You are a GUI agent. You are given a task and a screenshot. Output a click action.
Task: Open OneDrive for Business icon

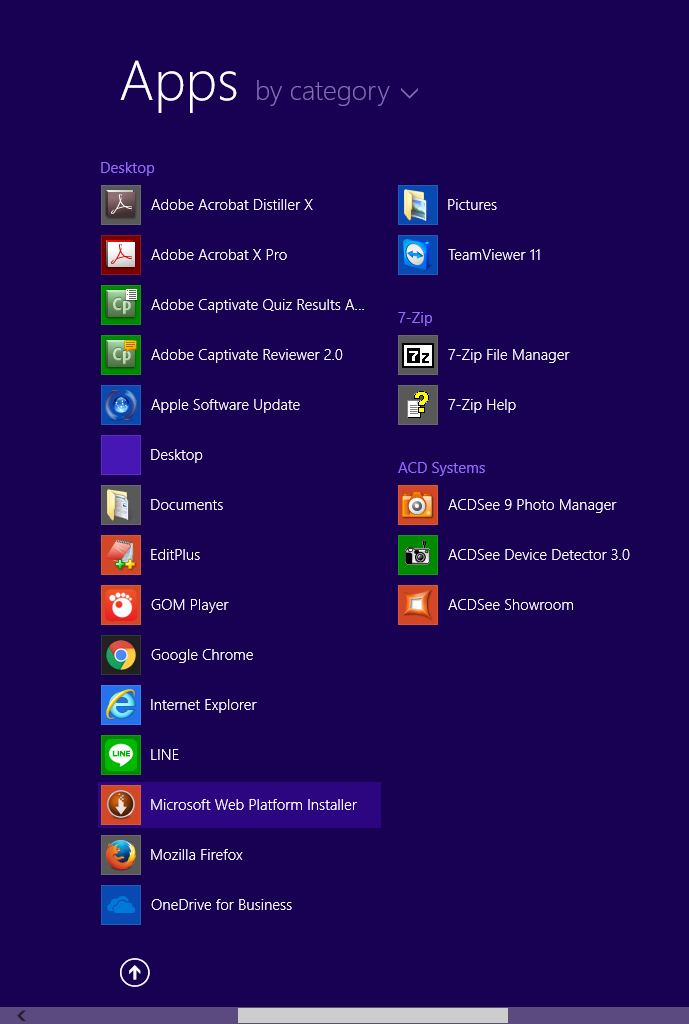click(x=121, y=904)
